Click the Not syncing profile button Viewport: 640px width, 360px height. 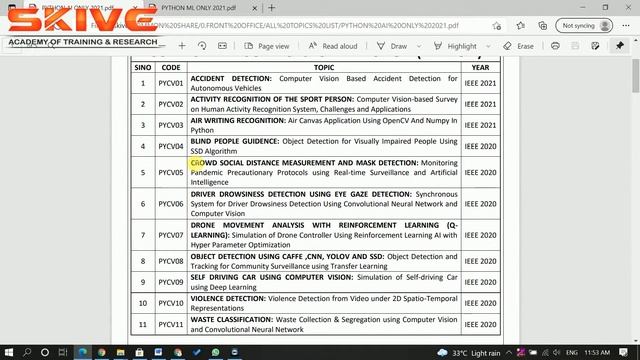pos(584,26)
